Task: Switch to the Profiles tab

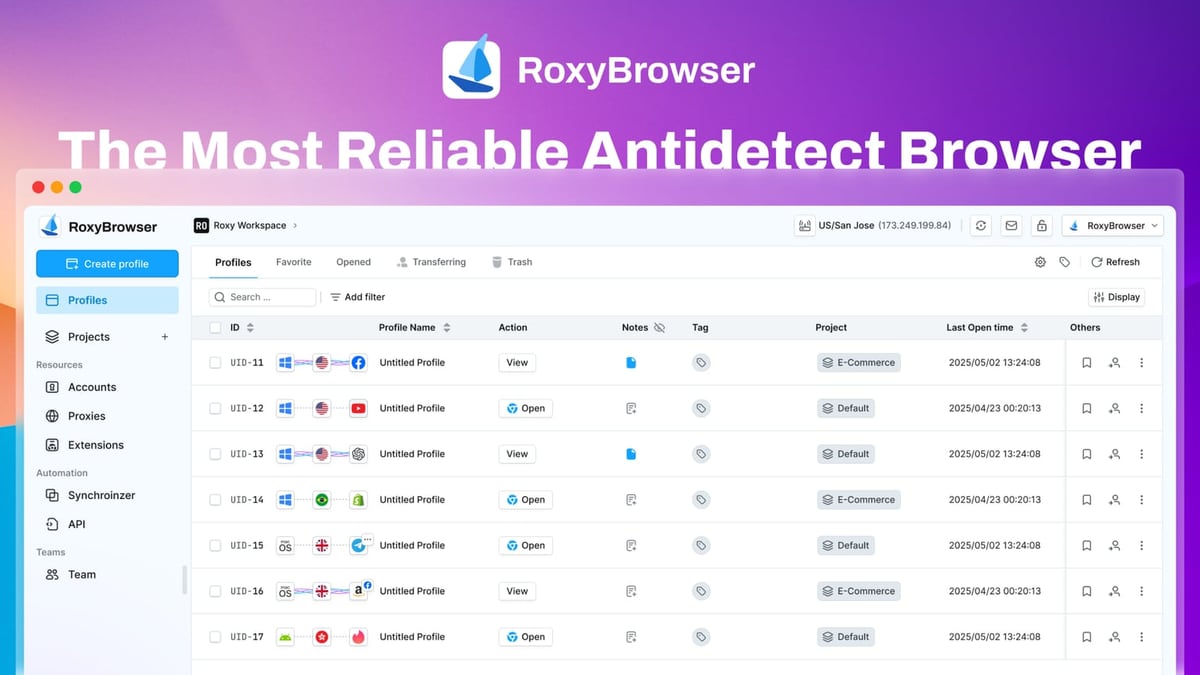Action: tap(233, 262)
